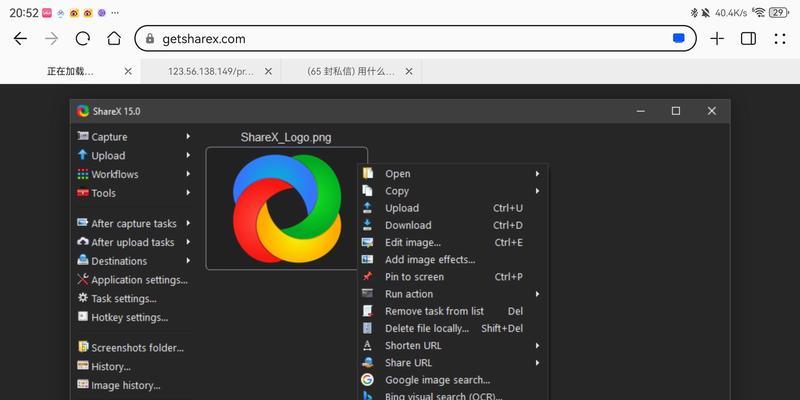Expand the Open submenu arrow in context menu

point(537,173)
